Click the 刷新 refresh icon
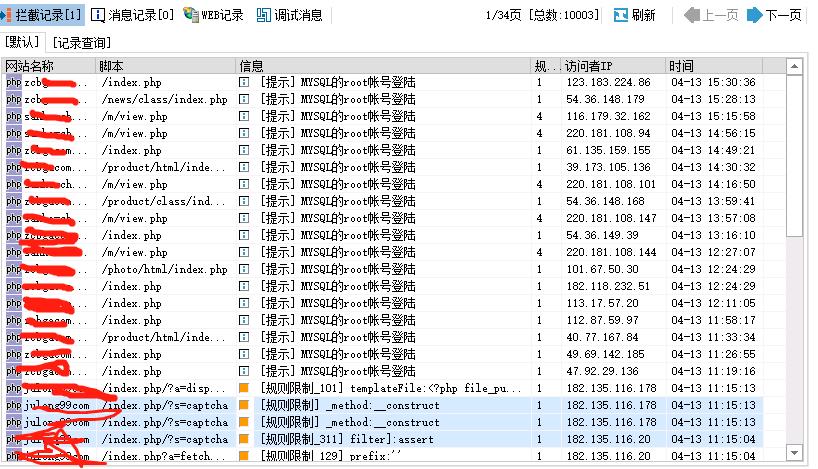Screen dimensions: 818x469 click(x=621, y=15)
